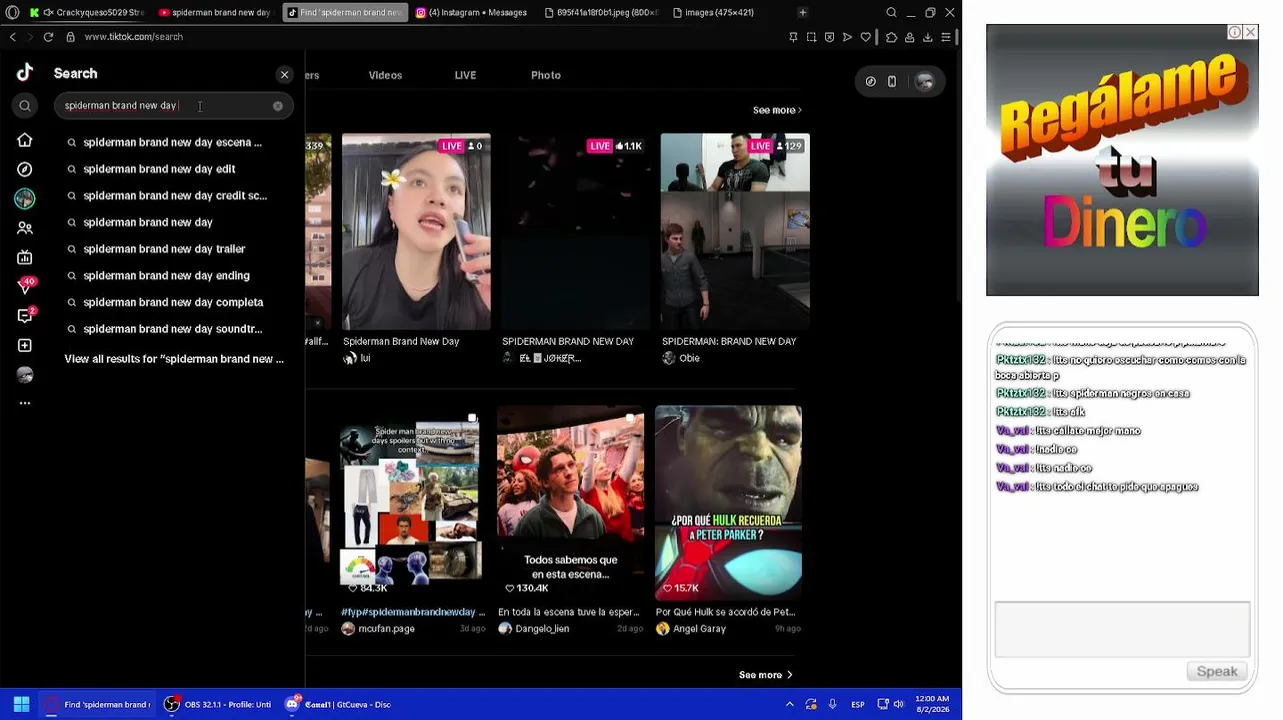Switch to YouTube 'spiderman brand new day' tab

coord(214,13)
